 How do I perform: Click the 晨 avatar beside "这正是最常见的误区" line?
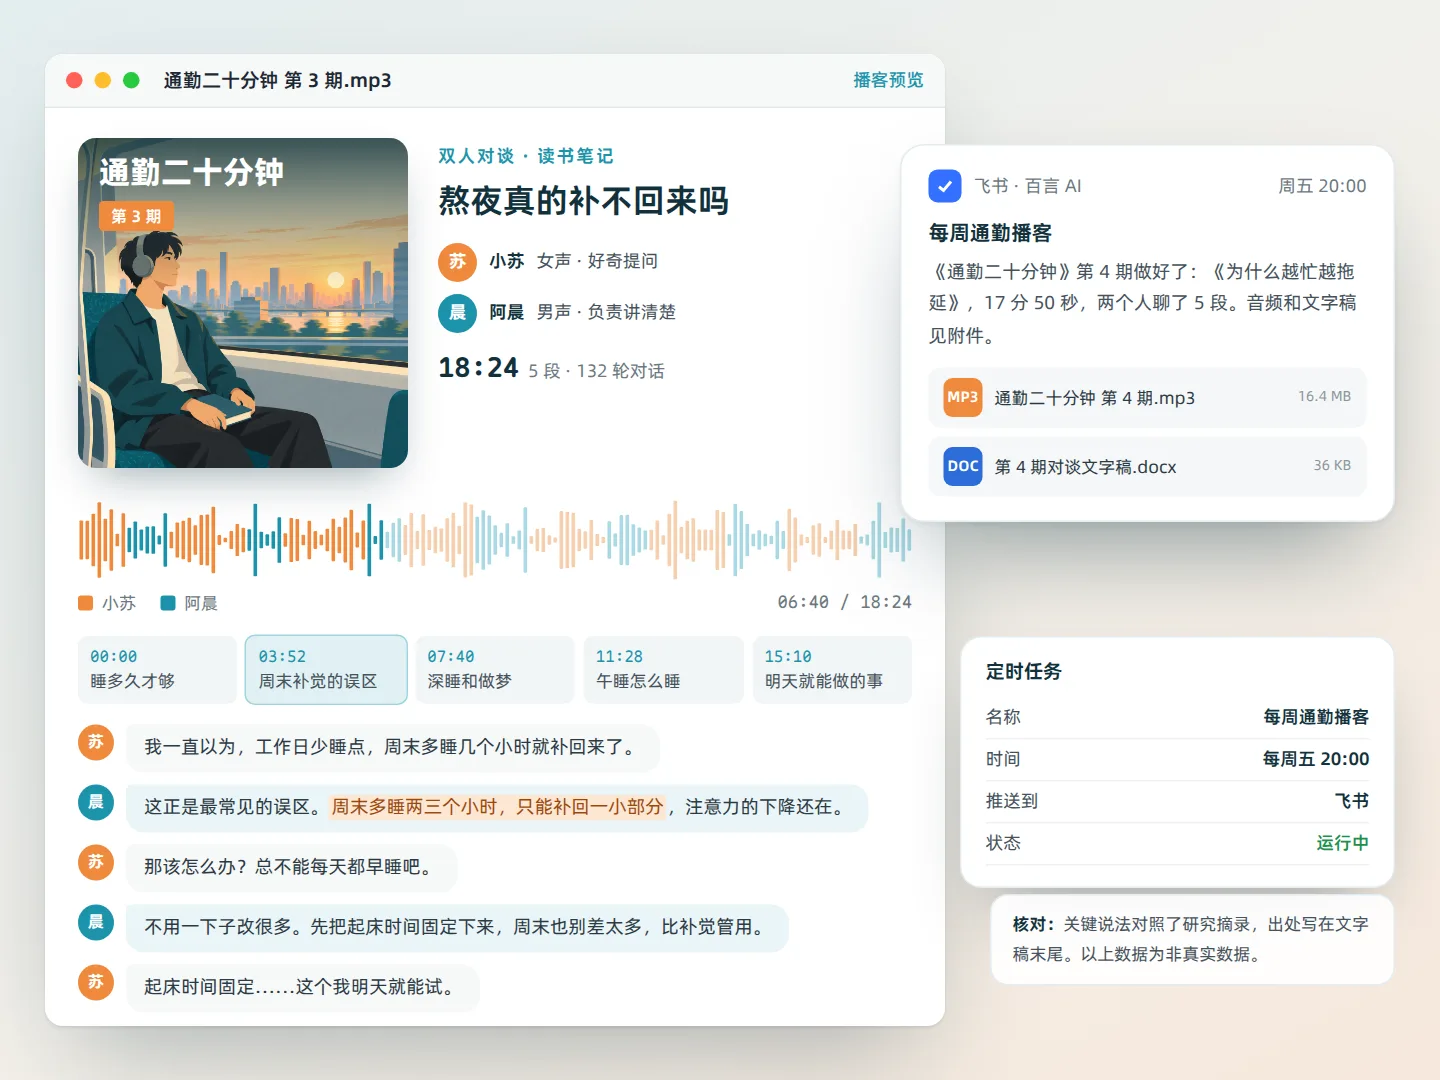click(96, 802)
